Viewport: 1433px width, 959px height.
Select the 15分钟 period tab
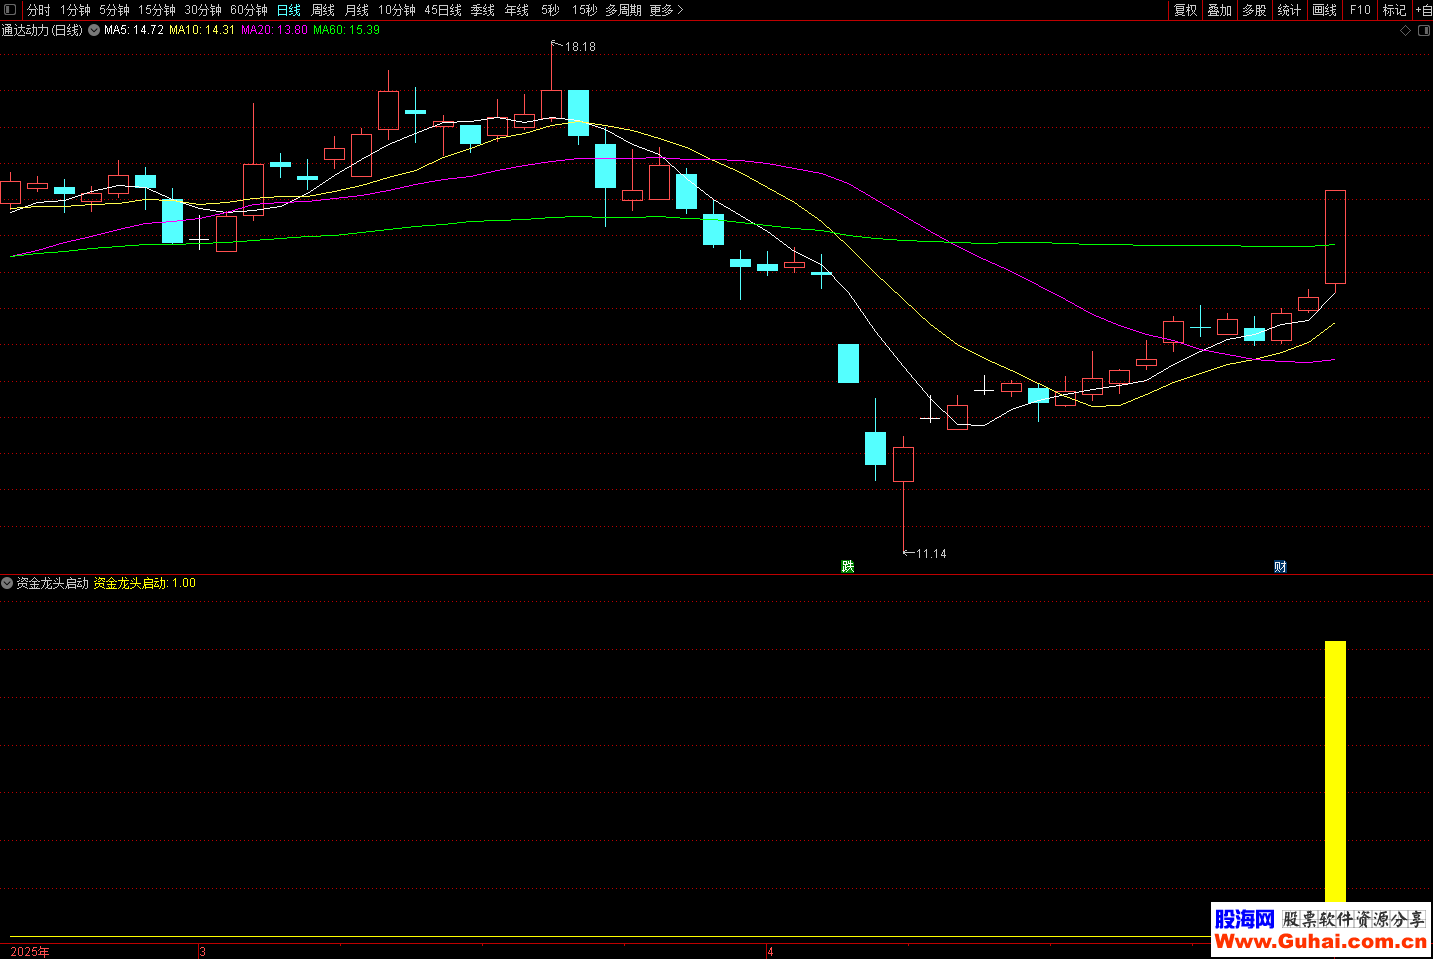tap(157, 10)
